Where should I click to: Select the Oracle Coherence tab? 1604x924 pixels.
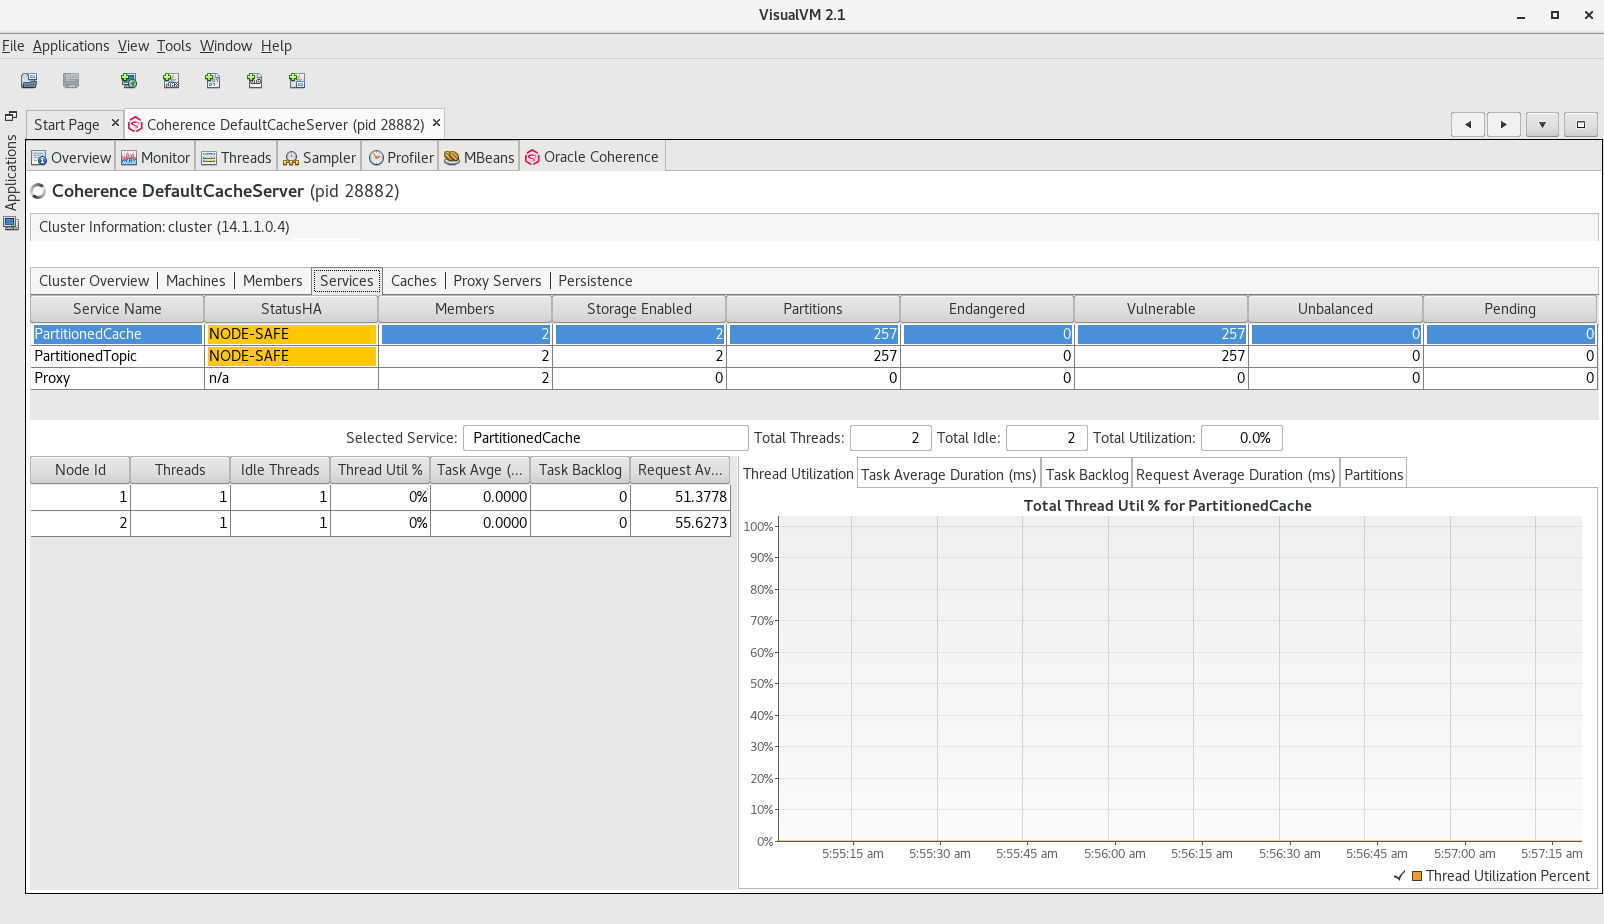click(592, 157)
